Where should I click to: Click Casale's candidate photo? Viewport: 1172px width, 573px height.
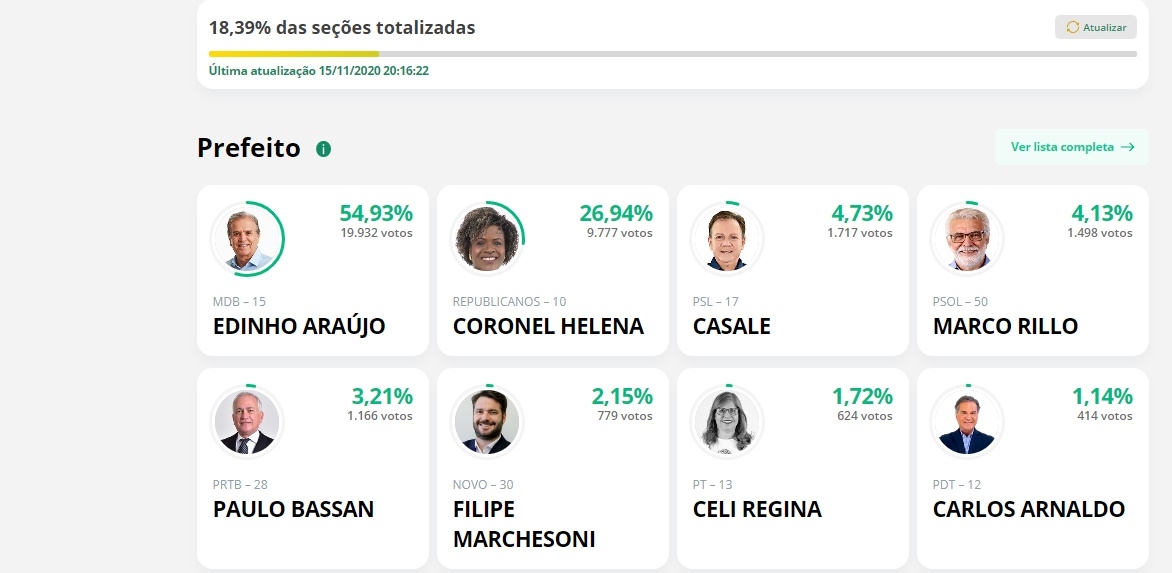[727, 239]
